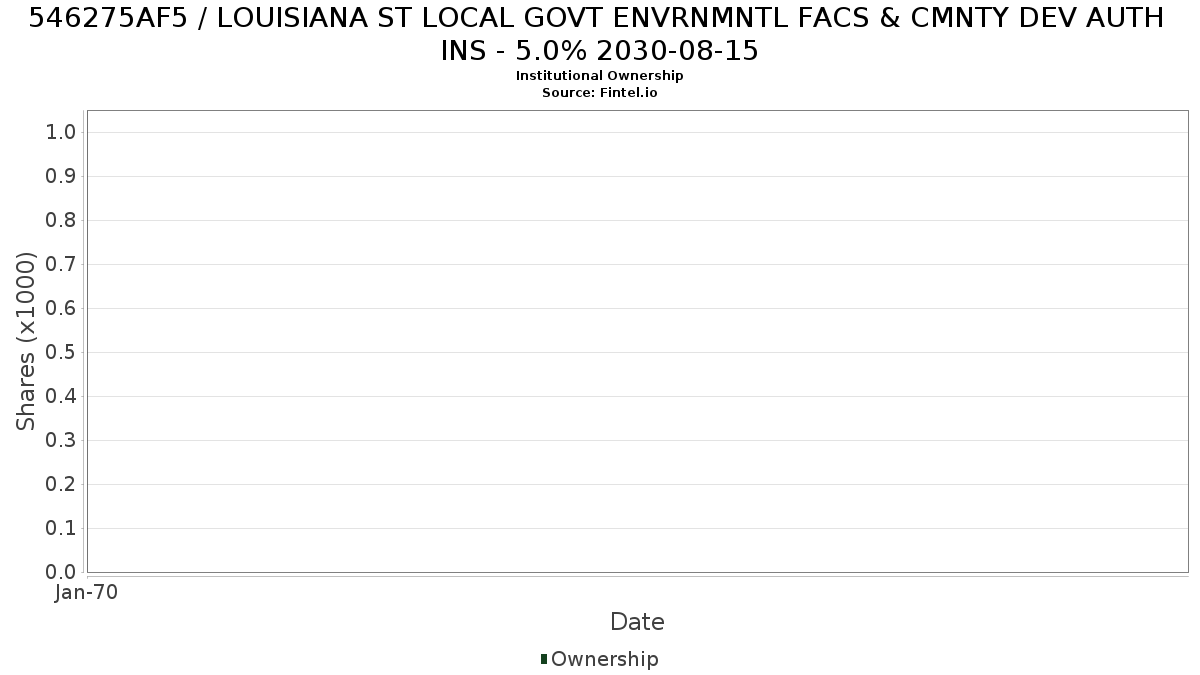
Task: Click the 0.8 y-axis tick label
Action: 61,221
